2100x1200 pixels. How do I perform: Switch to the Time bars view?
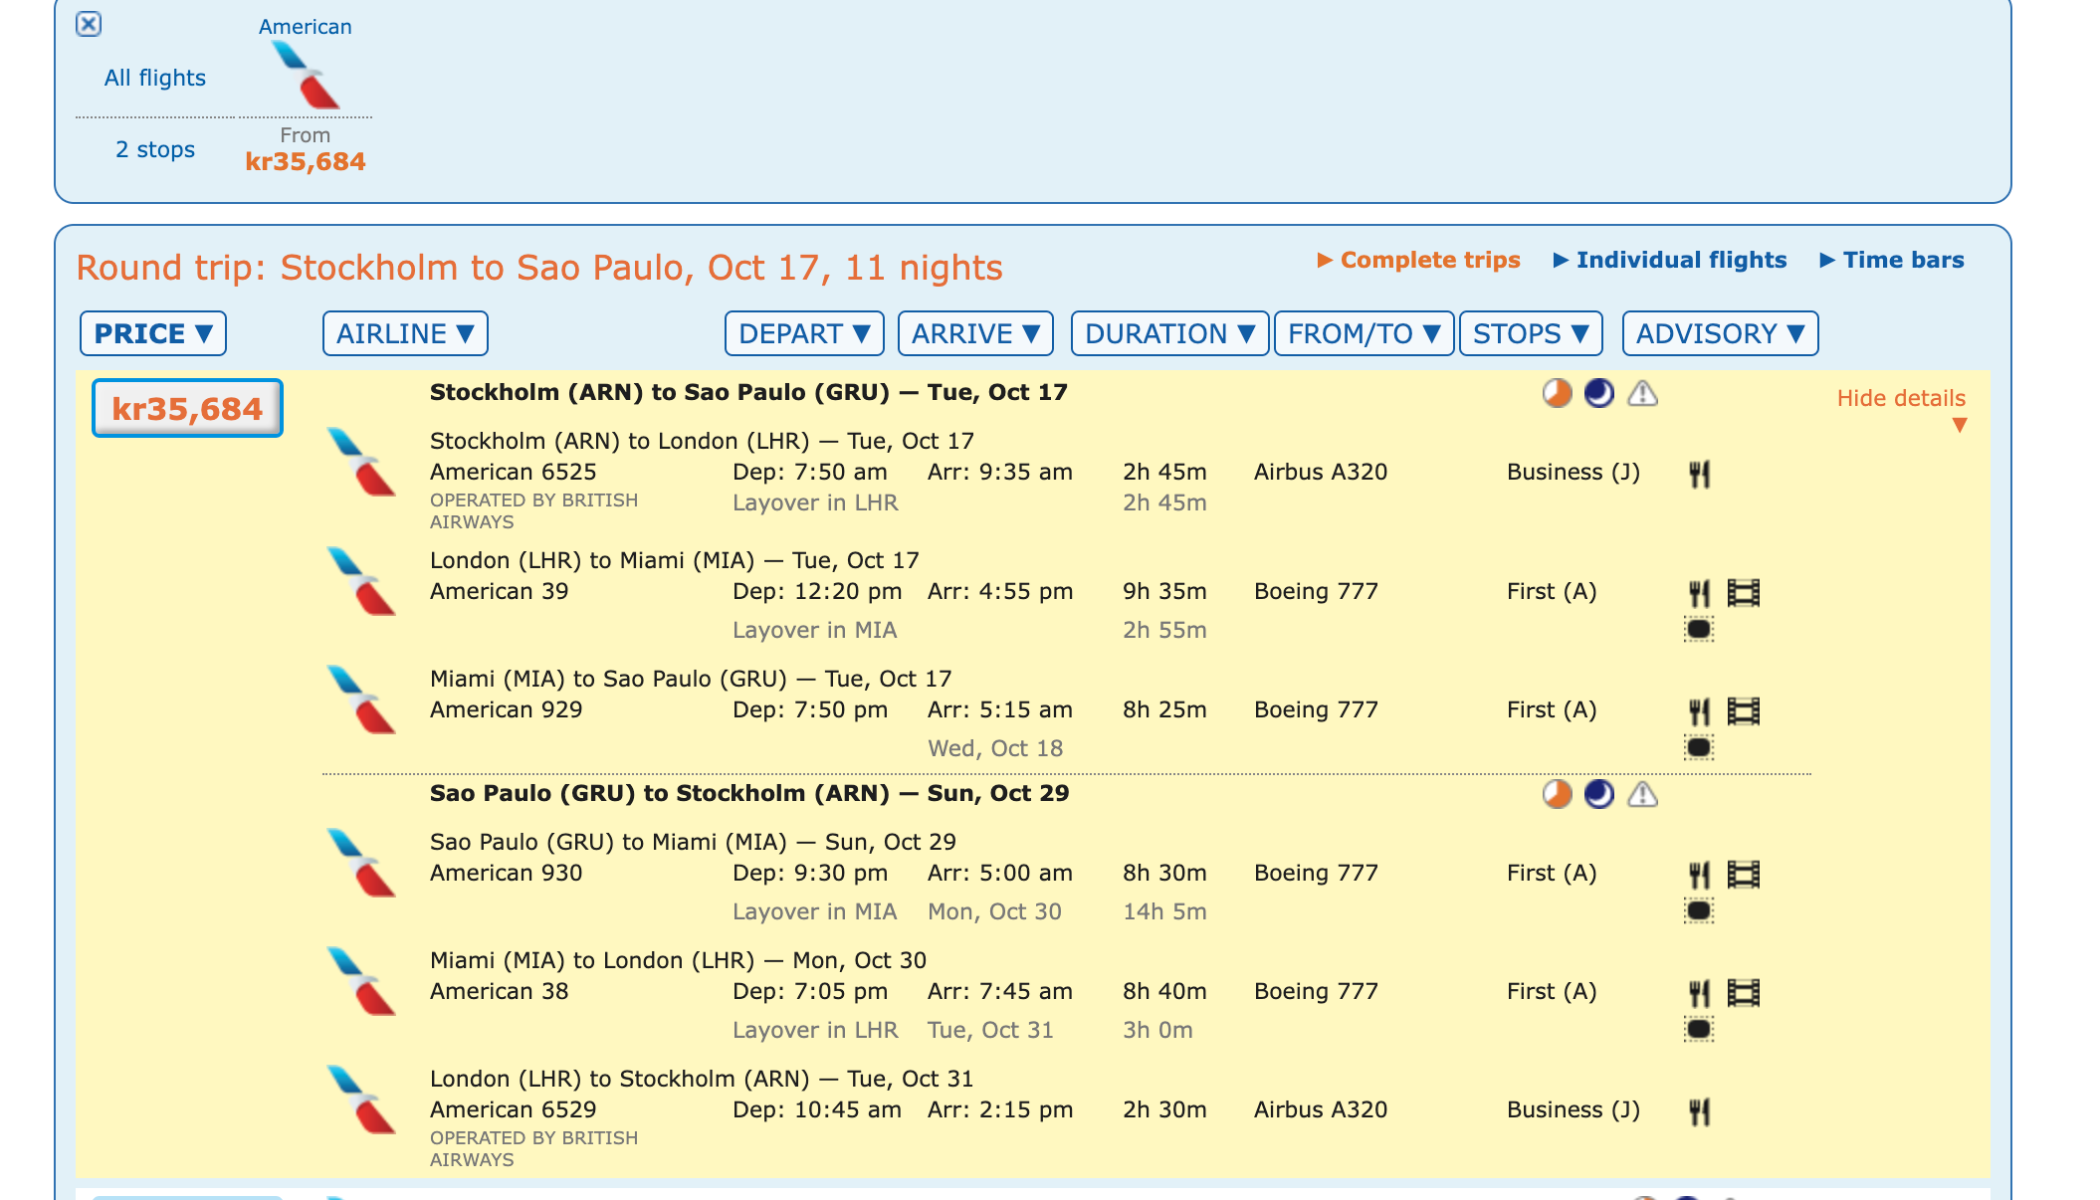(x=1892, y=260)
